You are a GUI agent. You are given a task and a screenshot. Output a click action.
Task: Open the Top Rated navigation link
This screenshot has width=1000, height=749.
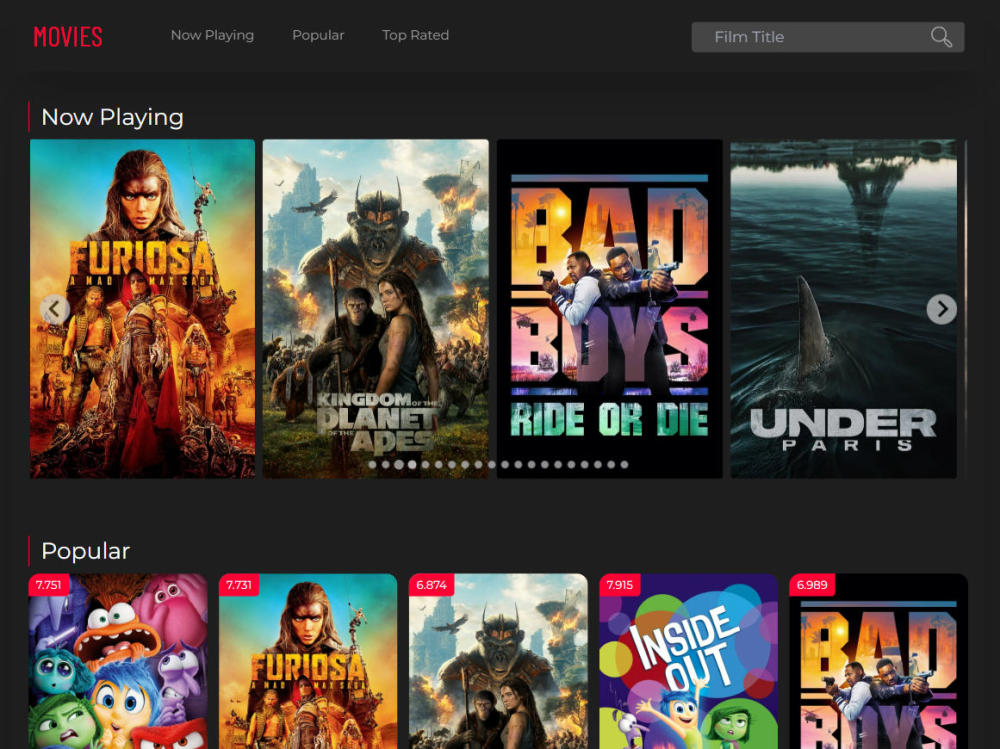pyautogui.click(x=416, y=35)
